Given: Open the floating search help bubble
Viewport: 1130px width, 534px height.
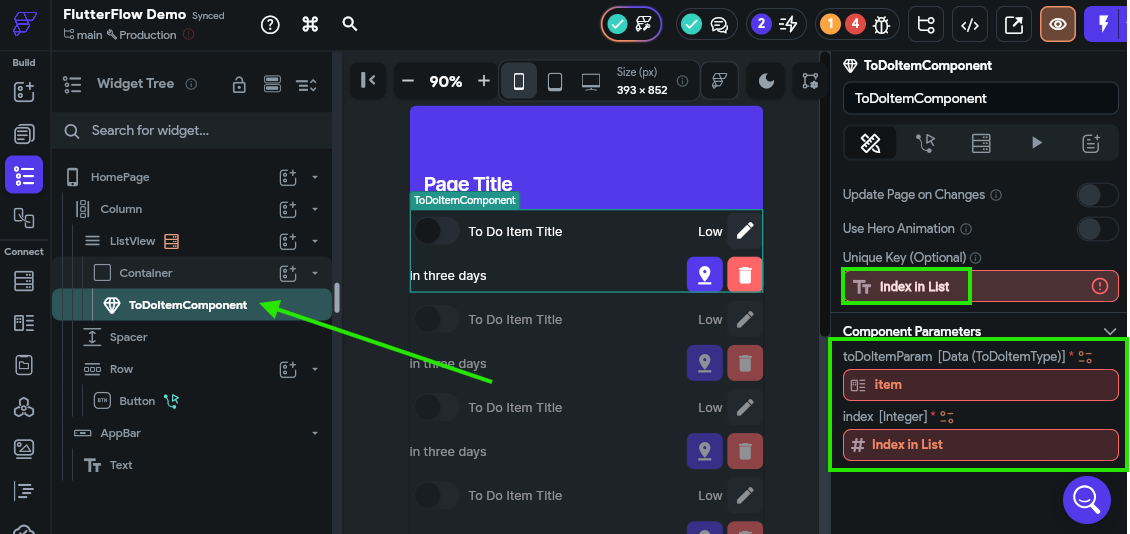Looking at the screenshot, I should click(x=1087, y=499).
